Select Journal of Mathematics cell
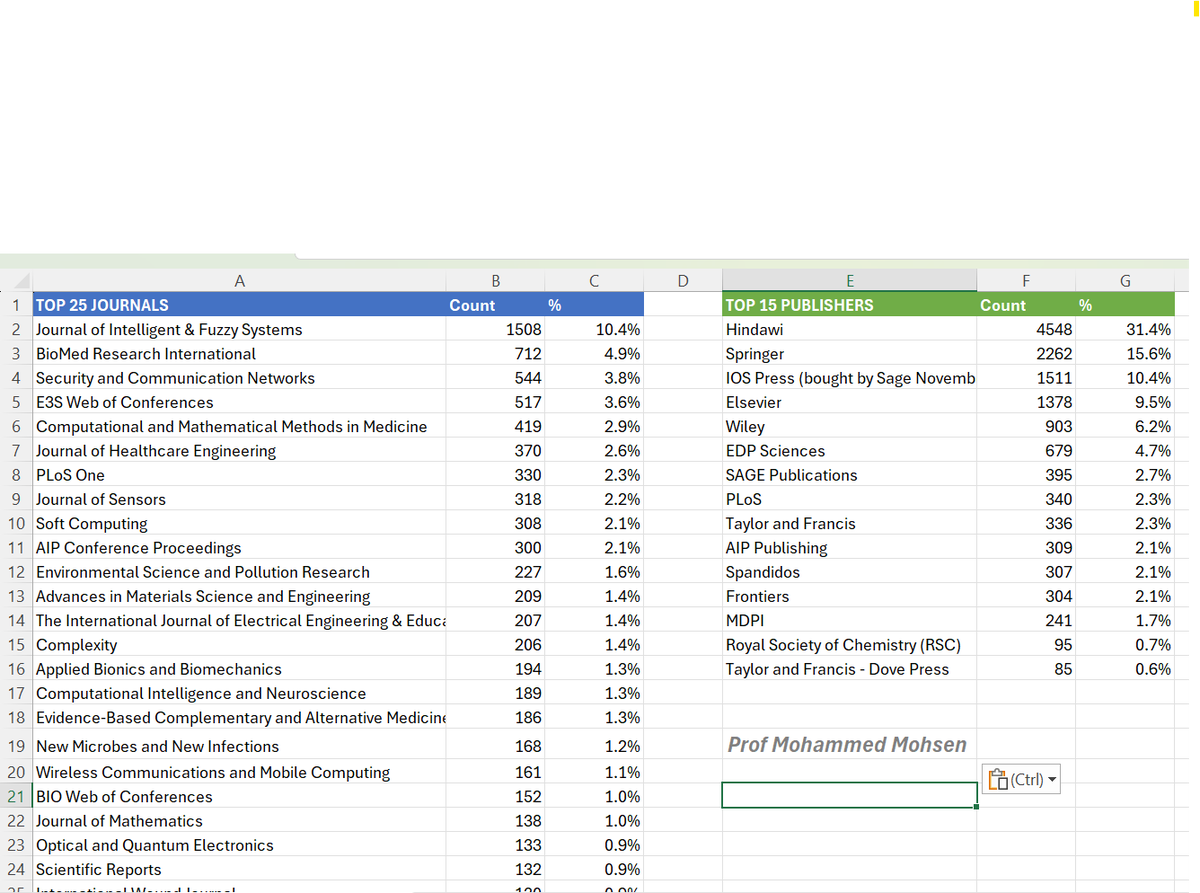1200x893 pixels. pyautogui.click(x=239, y=821)
